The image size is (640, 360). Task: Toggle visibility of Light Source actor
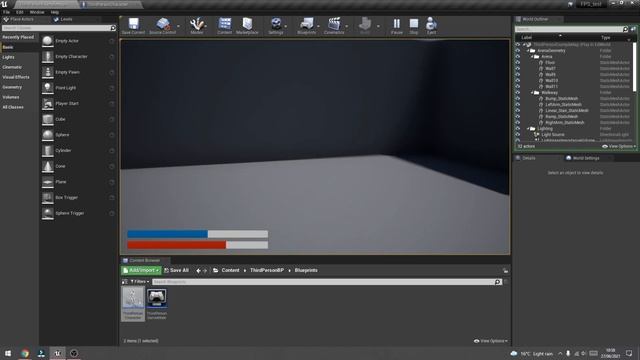[518, 134]
